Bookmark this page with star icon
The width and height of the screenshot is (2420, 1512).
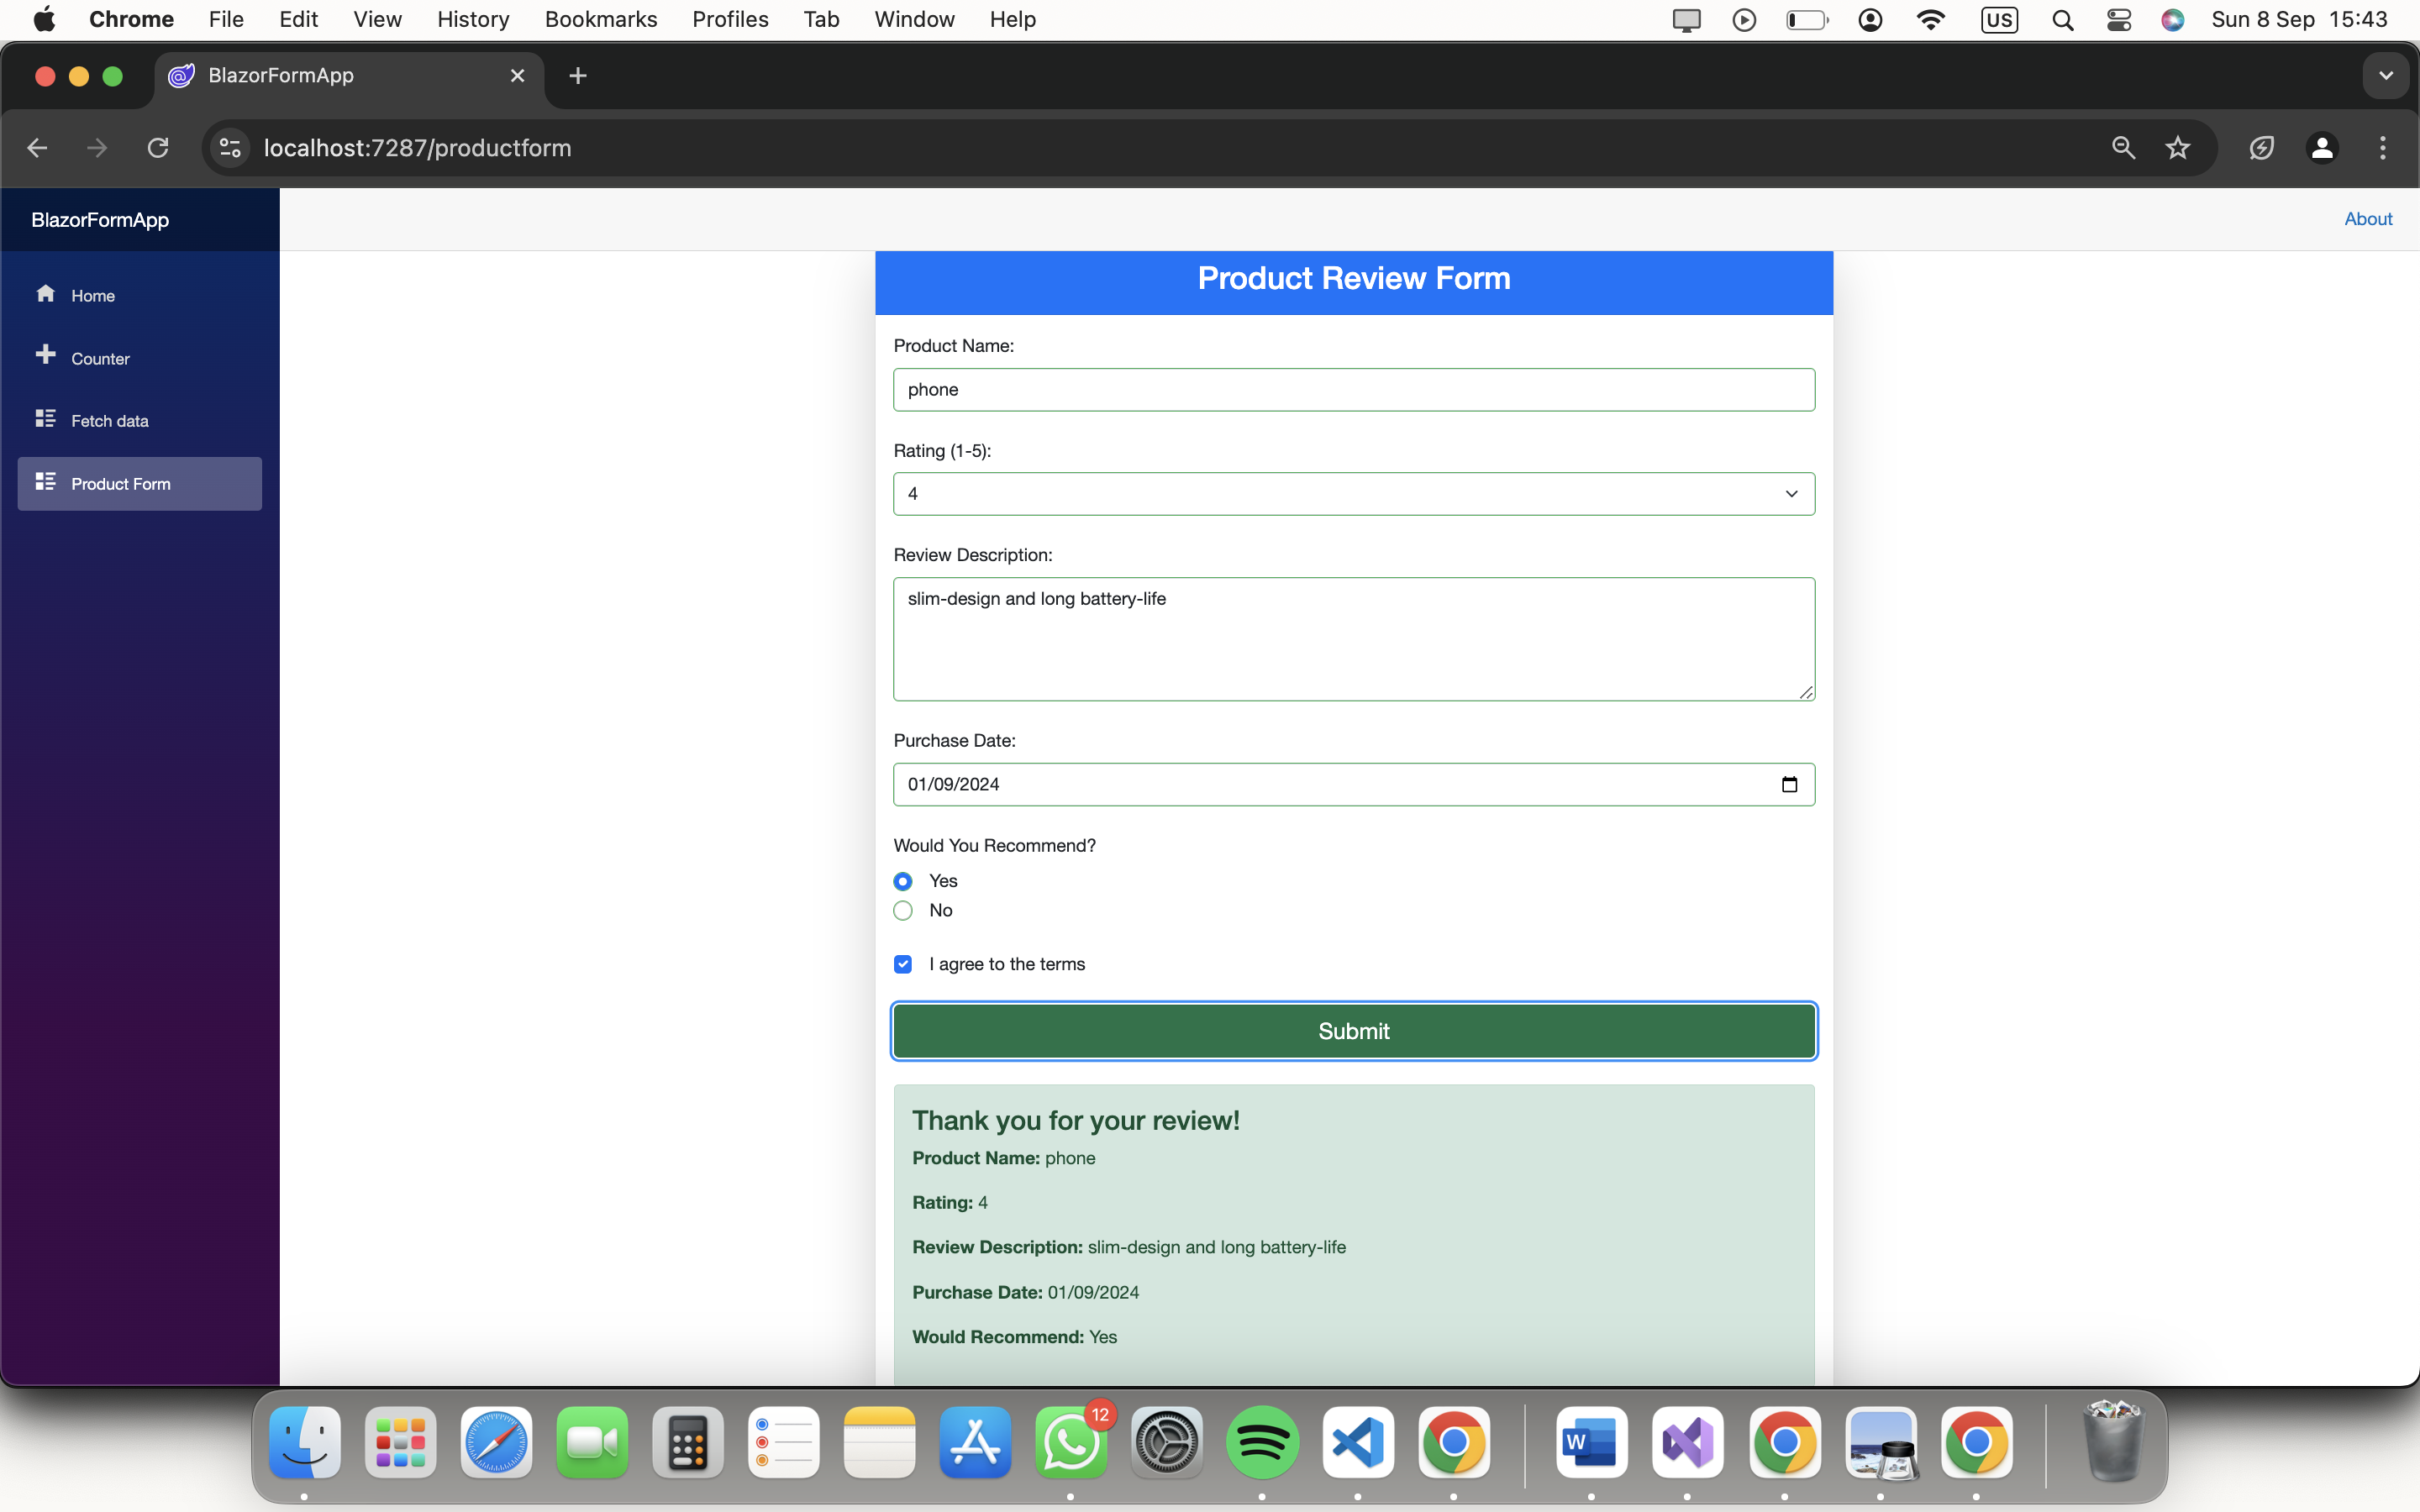click(2177, 148)
